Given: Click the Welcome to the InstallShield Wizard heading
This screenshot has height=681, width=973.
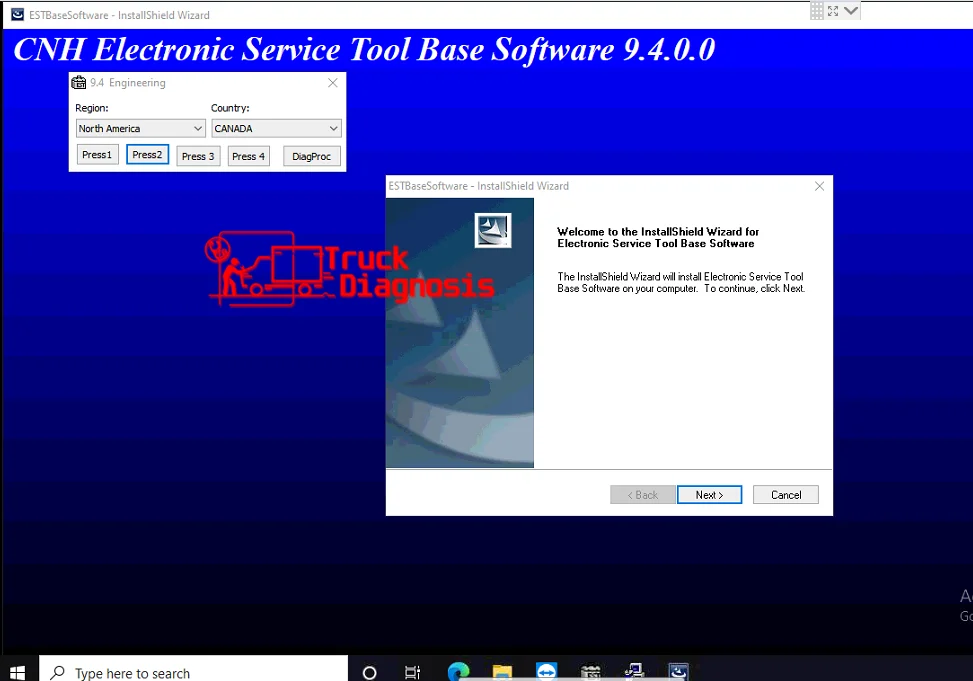Looking at the screenshot, I should 658,237.
